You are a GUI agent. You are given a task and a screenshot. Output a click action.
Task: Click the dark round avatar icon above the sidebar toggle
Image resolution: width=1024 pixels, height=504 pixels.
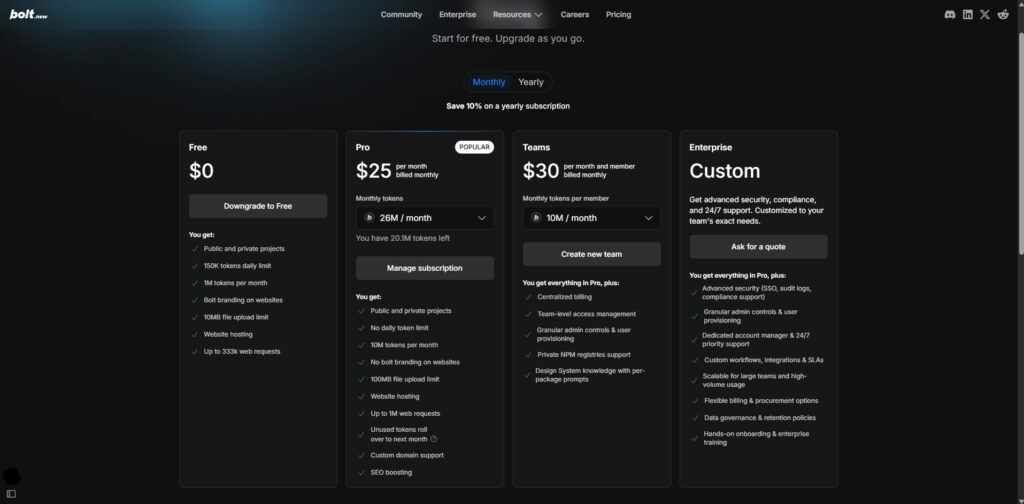click(x=12, y=476)
